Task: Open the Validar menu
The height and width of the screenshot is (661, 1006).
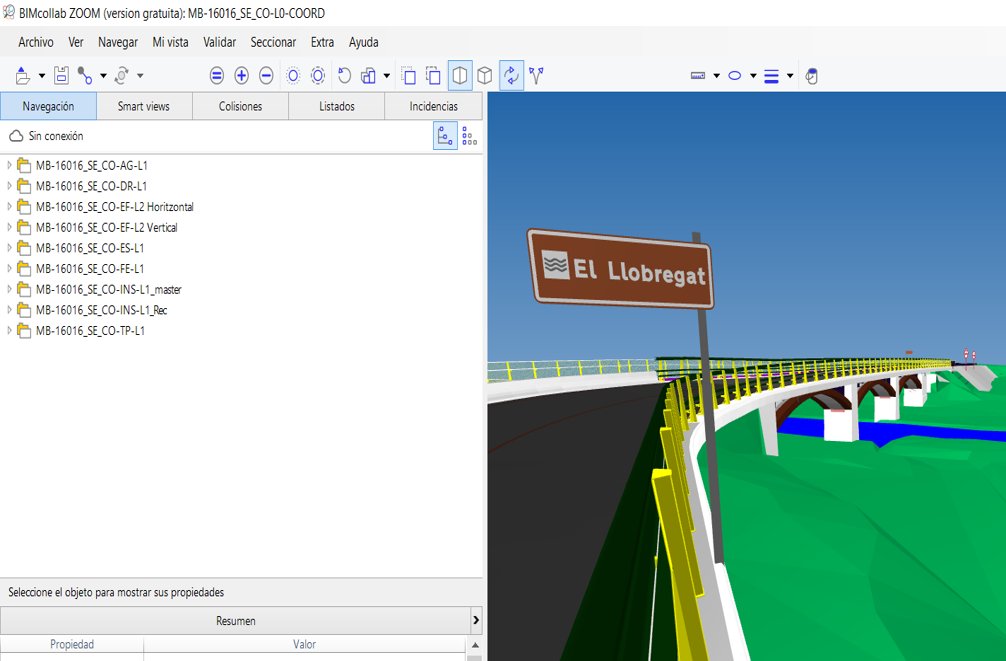Action: pyautogui.click(x=219, y=42)
